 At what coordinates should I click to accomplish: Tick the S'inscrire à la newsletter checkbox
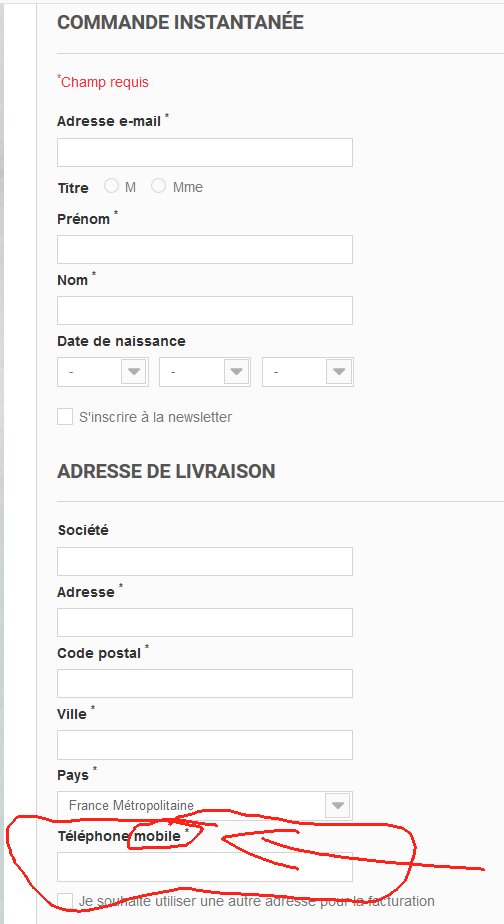[x=65, y=417]
